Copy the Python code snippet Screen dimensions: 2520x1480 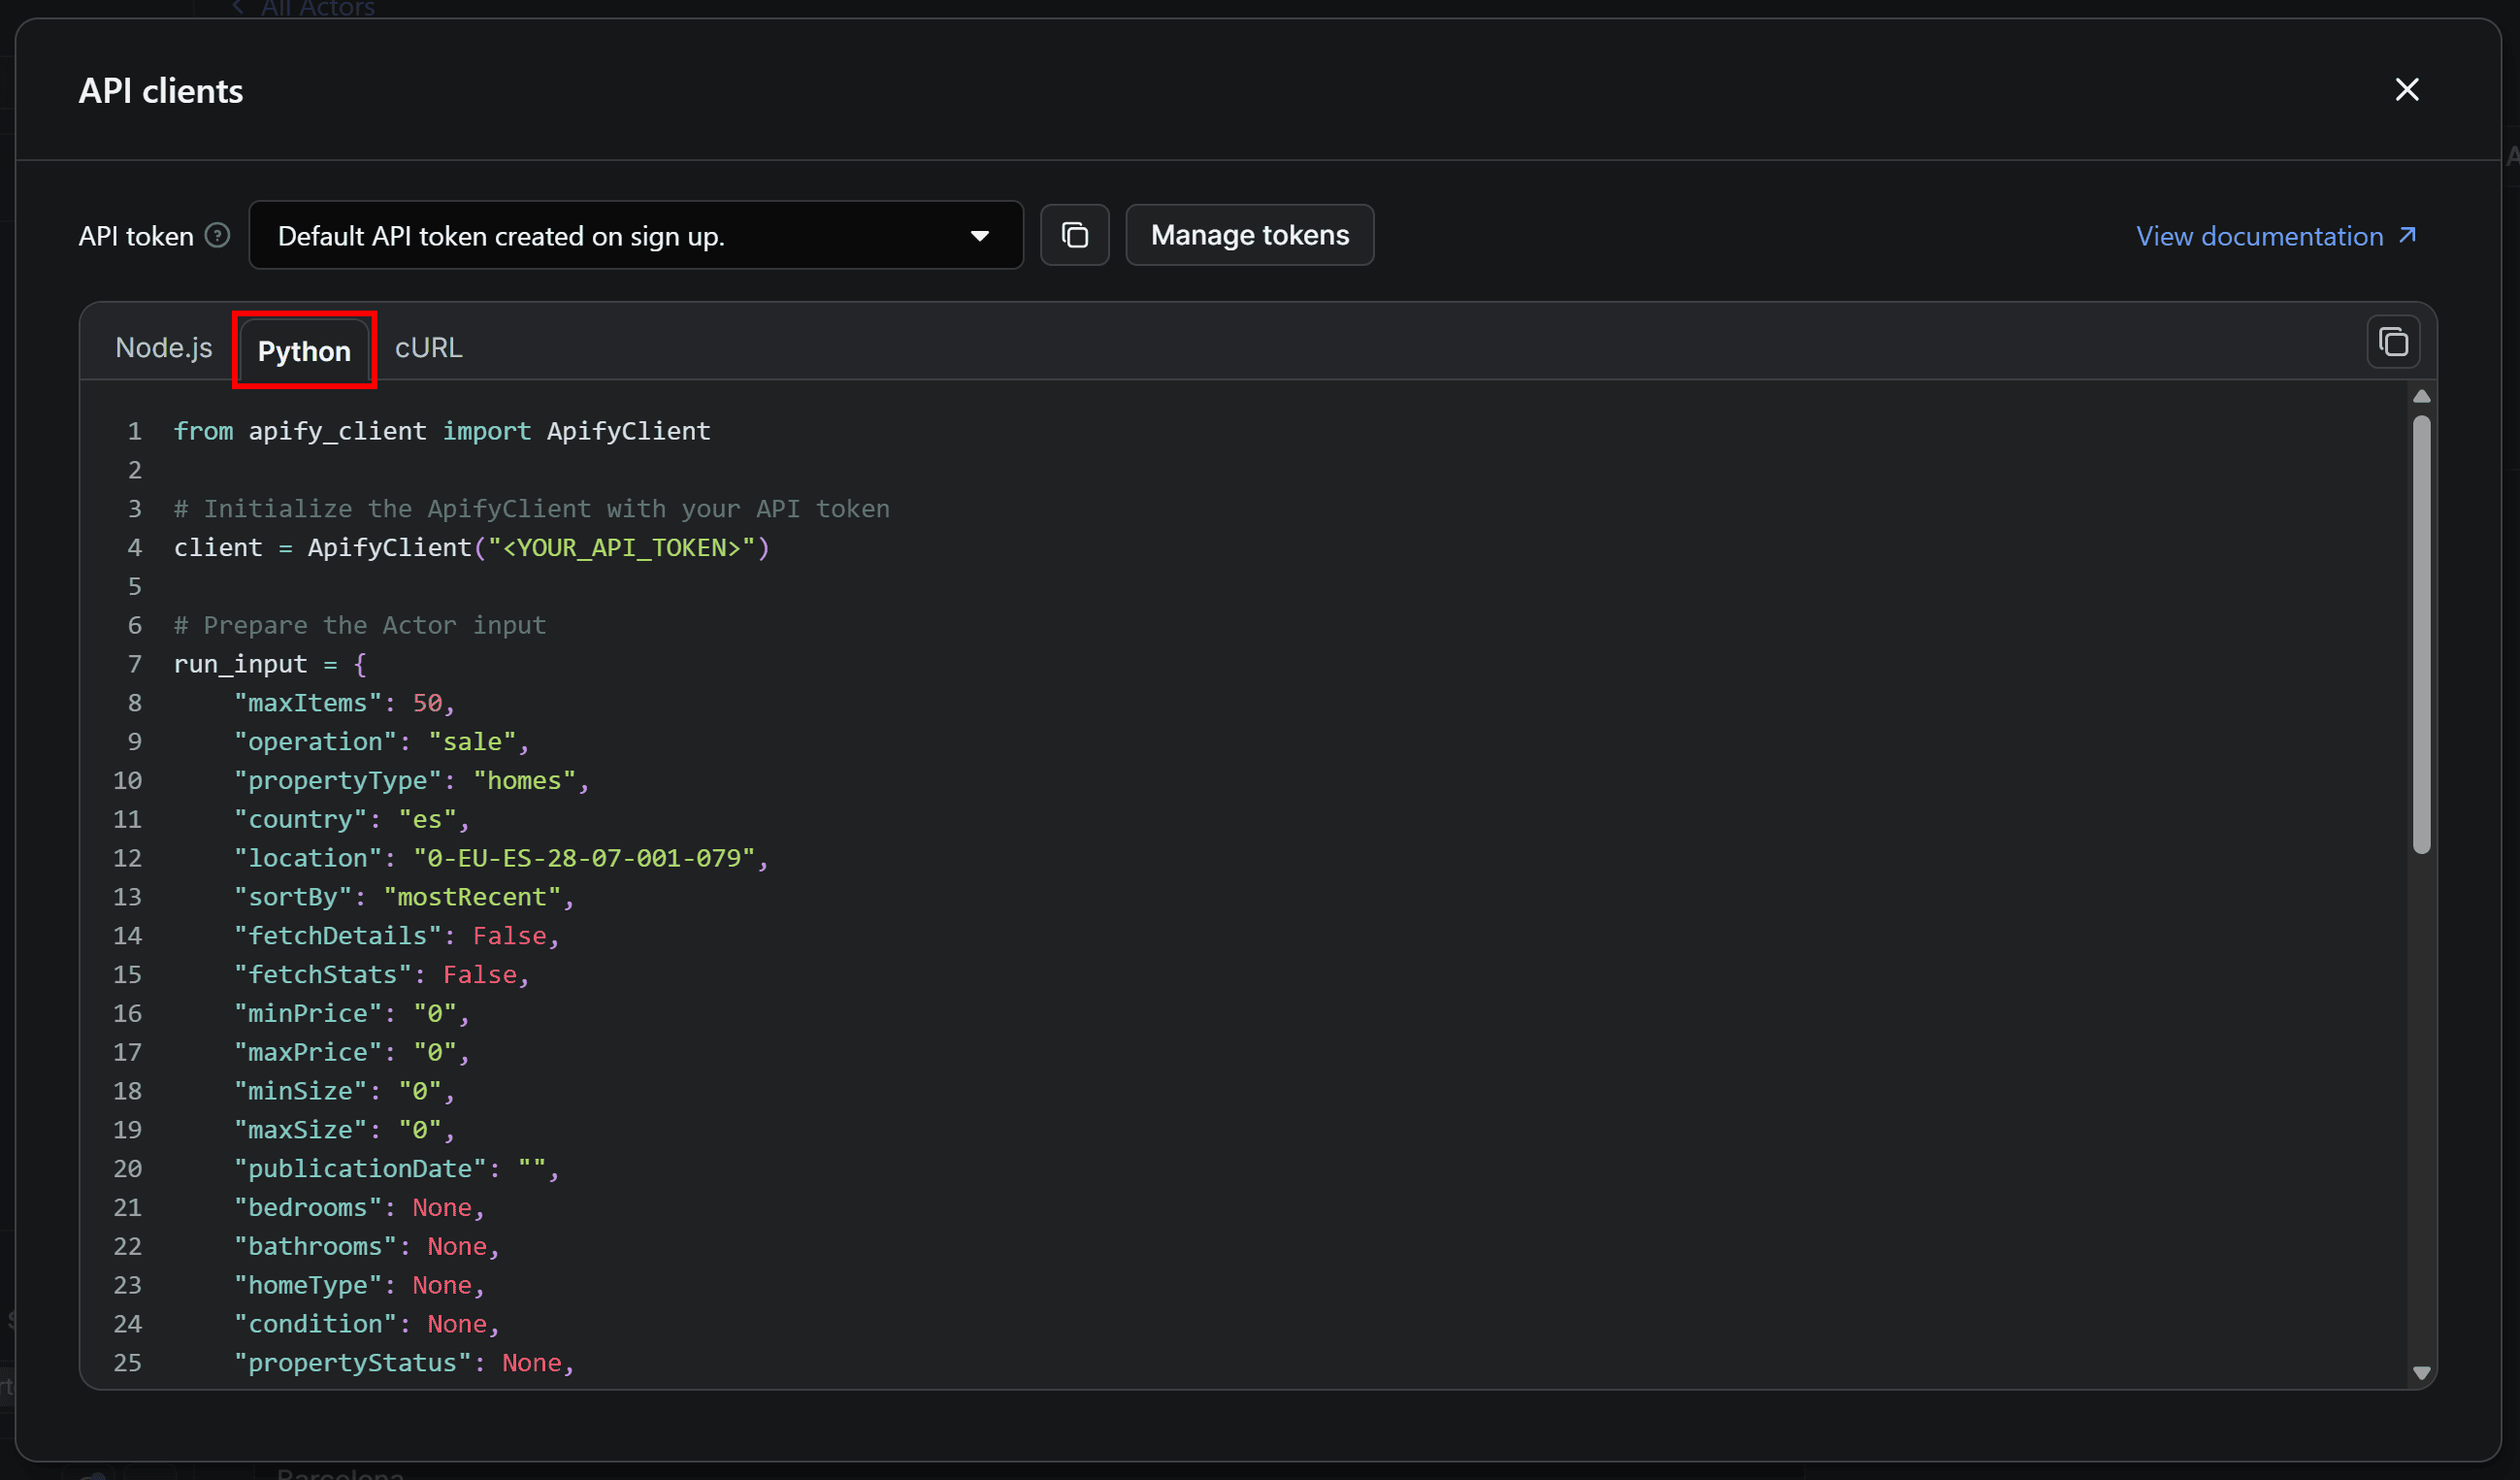tap(2392, 342)
